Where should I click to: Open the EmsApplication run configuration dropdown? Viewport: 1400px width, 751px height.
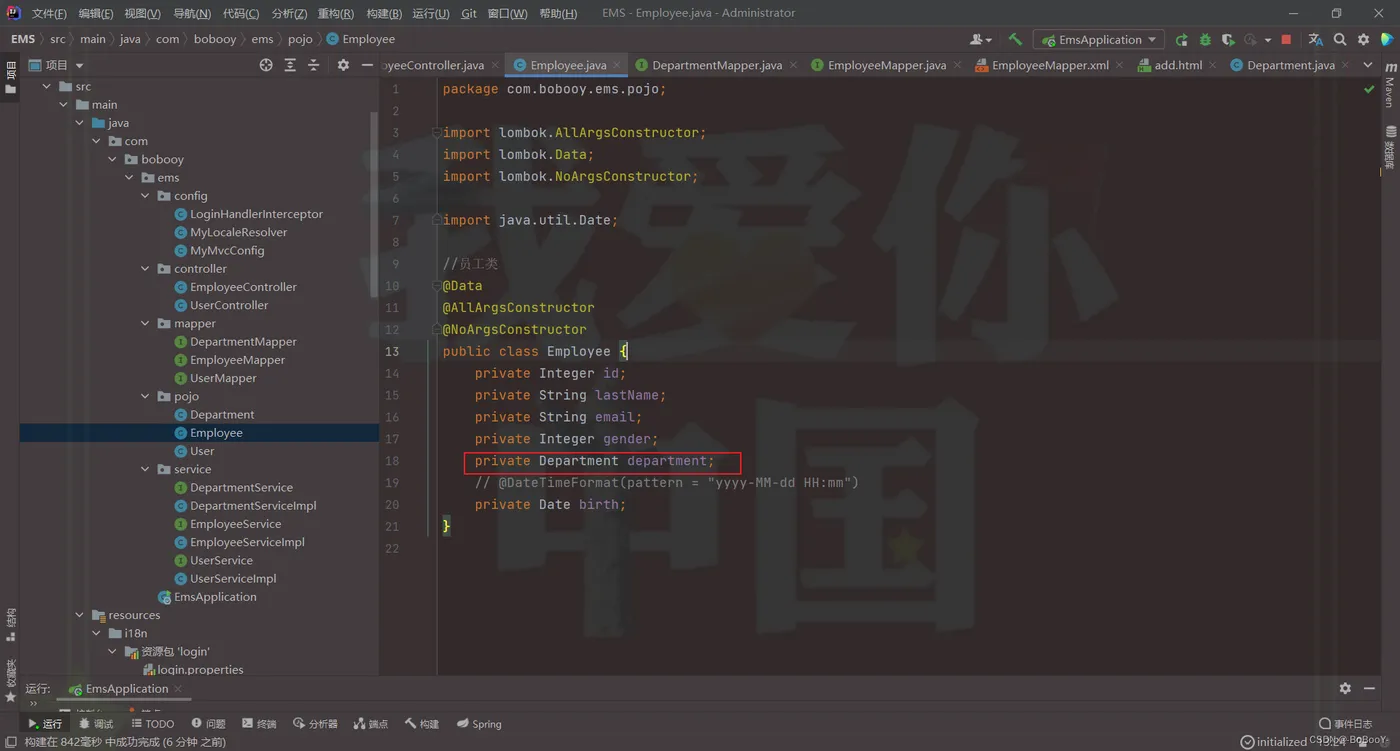tap(1099, 40)
